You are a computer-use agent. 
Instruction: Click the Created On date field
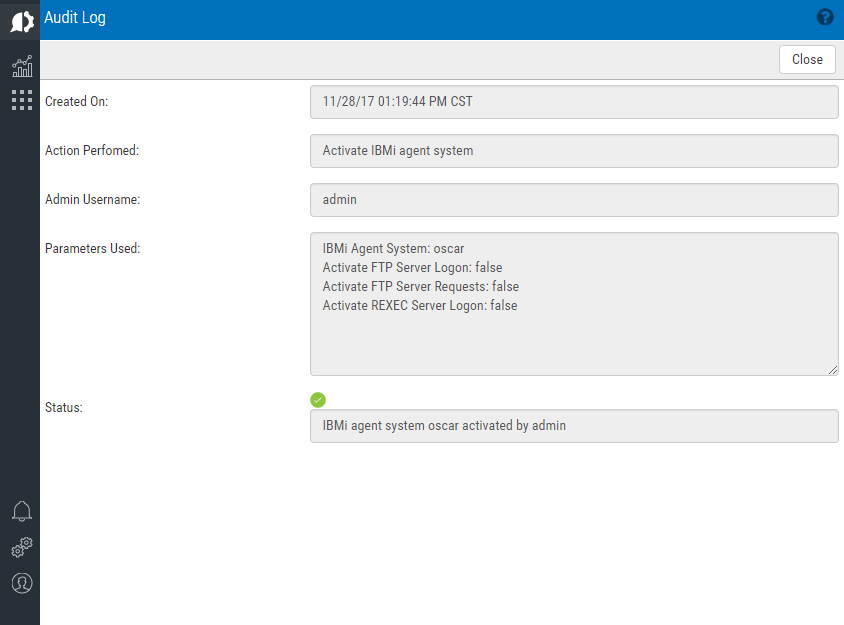point(574,102)
